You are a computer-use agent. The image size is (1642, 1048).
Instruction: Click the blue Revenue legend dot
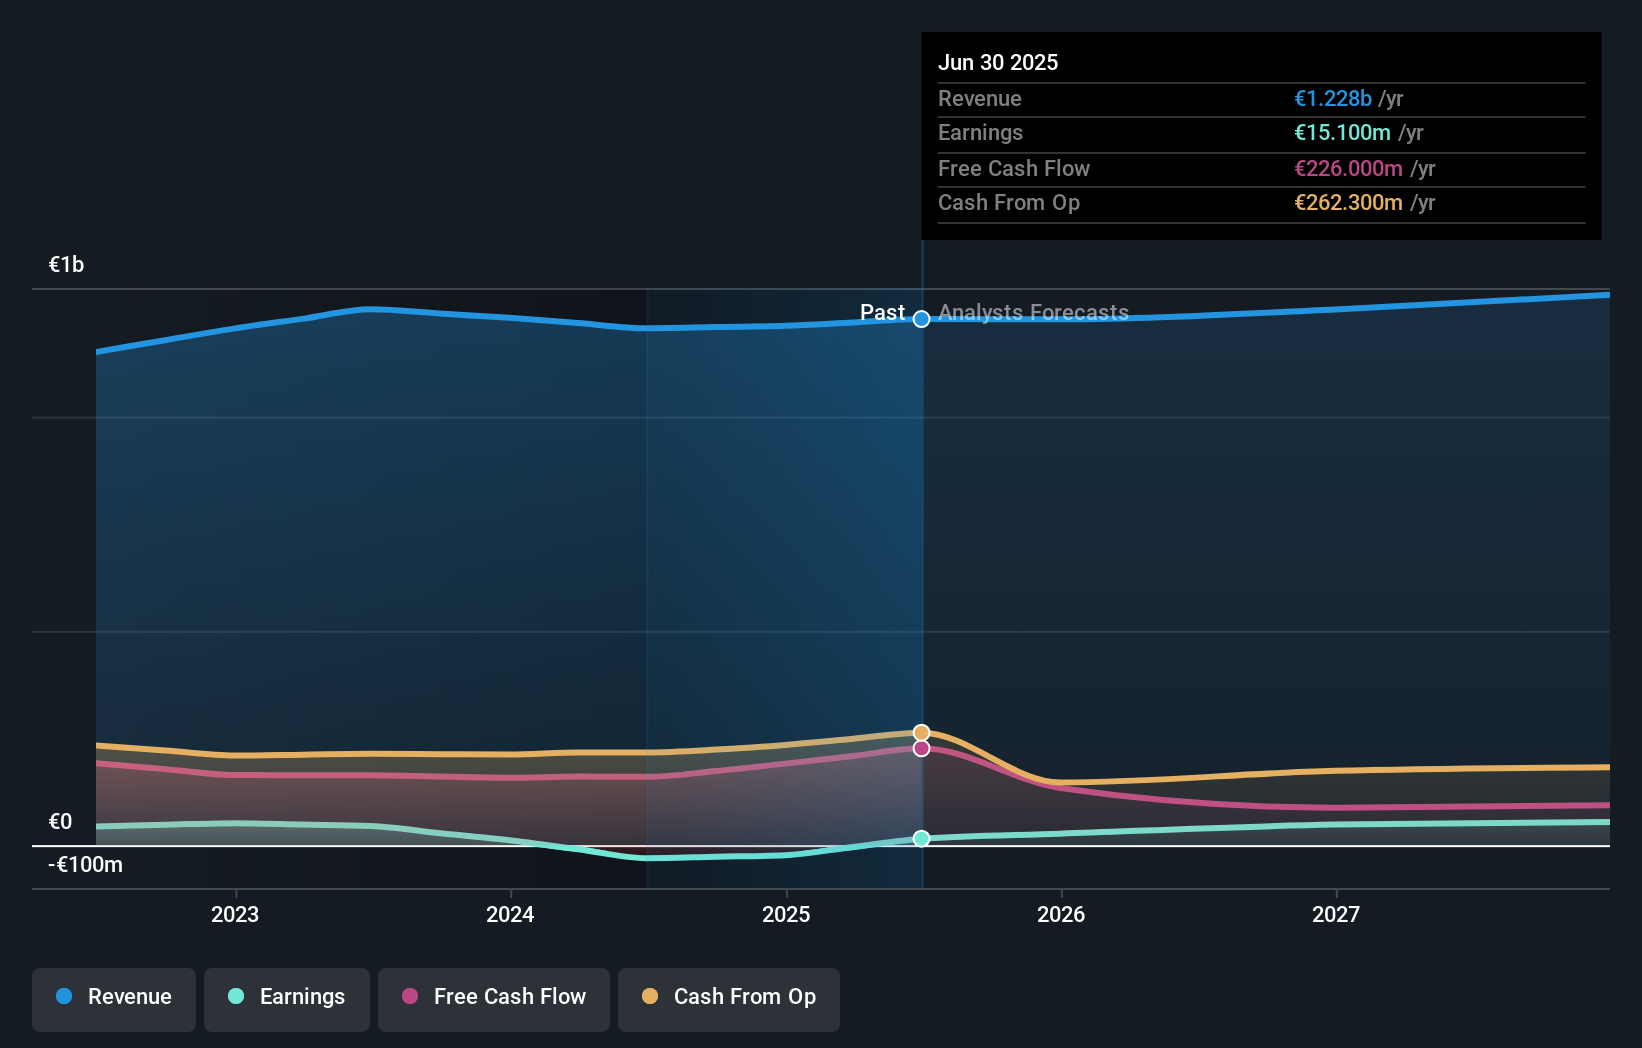pos(64,996)
